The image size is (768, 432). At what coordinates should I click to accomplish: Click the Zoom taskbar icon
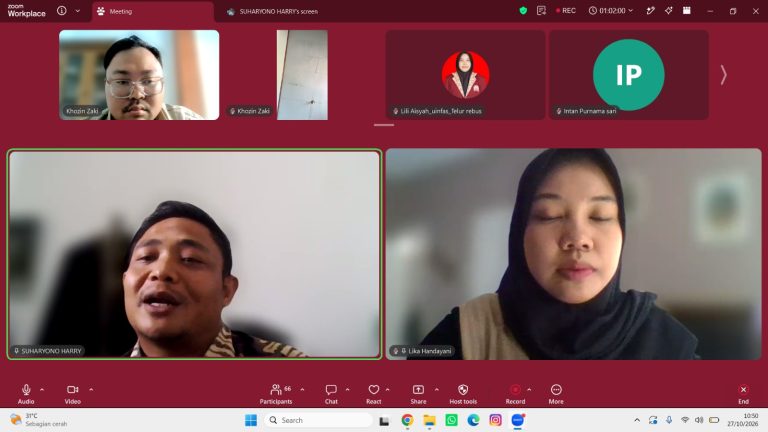point(518,420)
